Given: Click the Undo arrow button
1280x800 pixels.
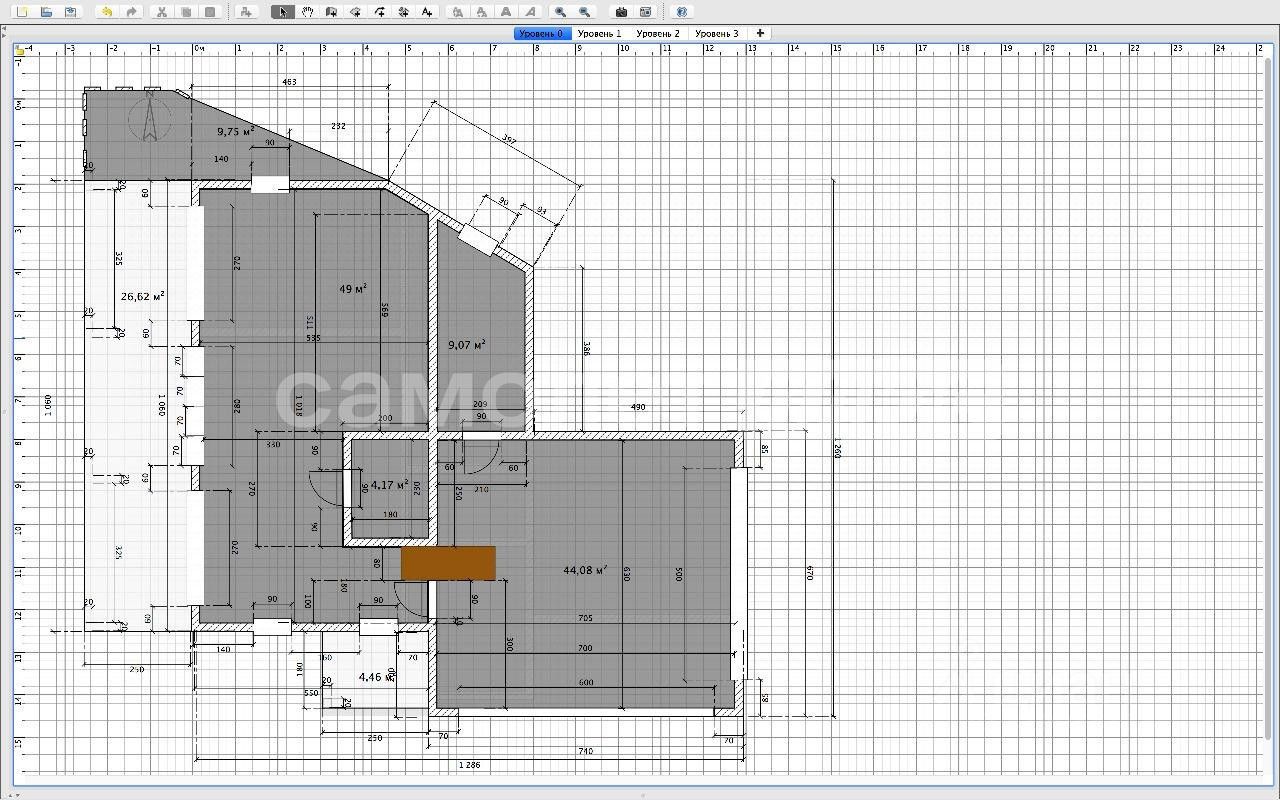Looking at the screenshot, I should (x=107, y=12).
